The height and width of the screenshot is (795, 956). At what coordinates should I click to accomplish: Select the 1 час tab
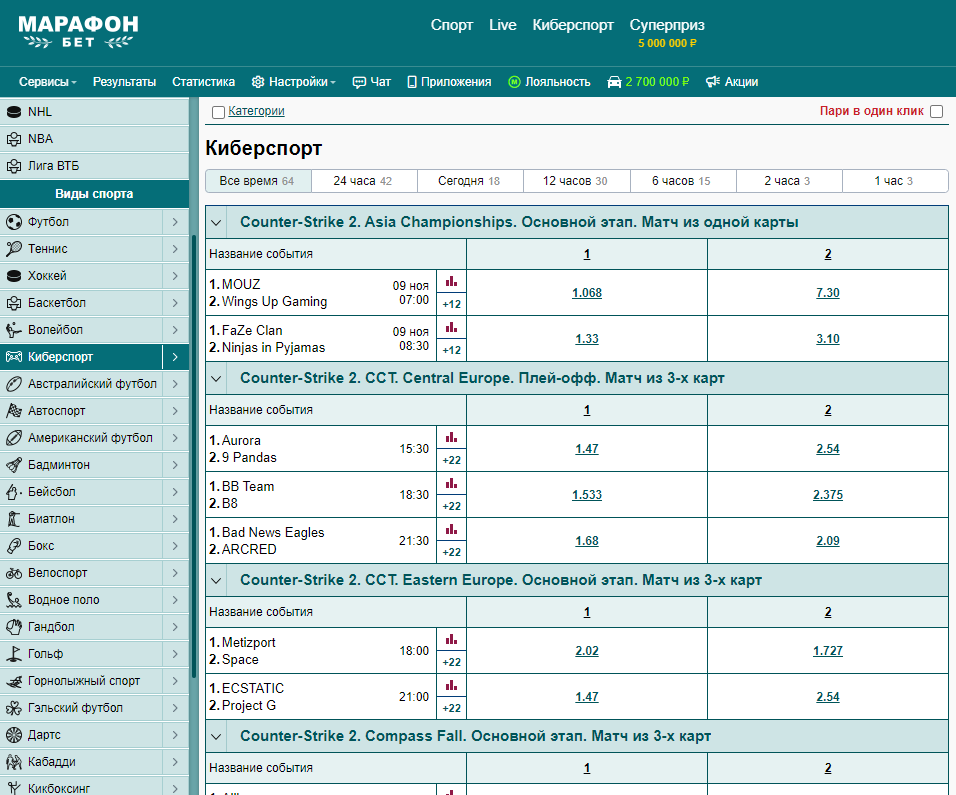pos(895,181)
